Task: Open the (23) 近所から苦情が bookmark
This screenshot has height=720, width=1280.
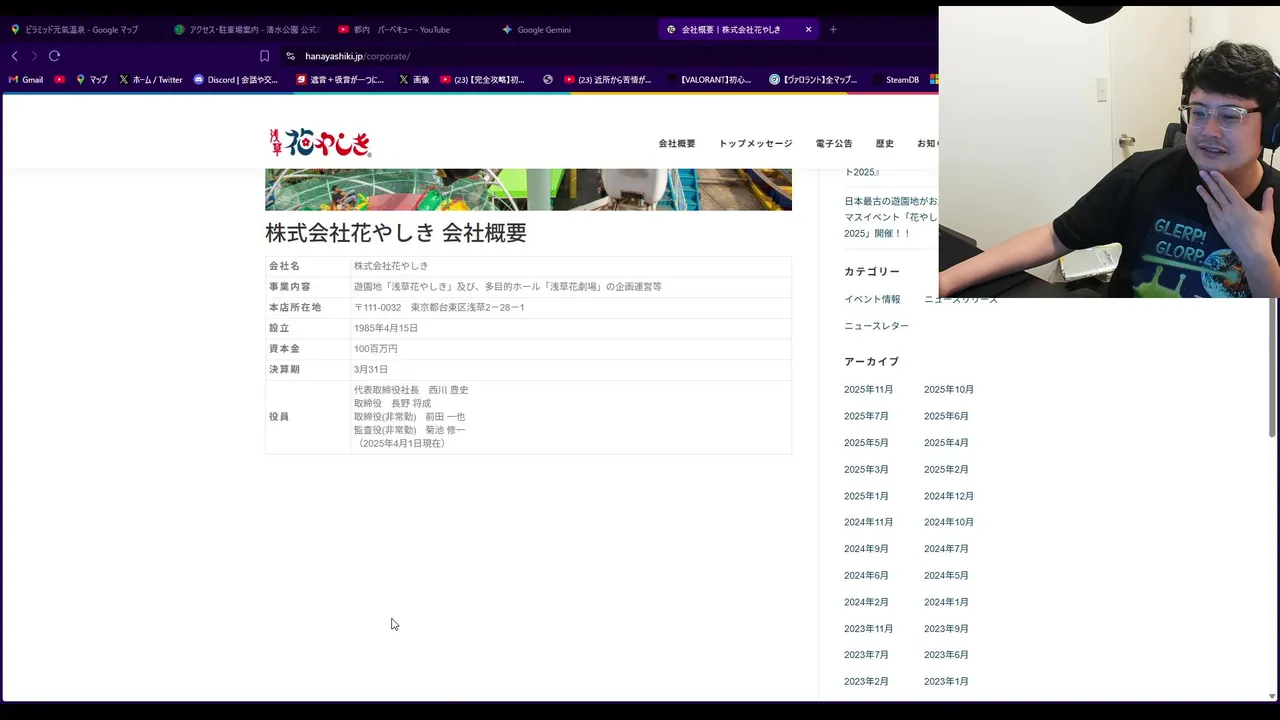Action: 608,79
